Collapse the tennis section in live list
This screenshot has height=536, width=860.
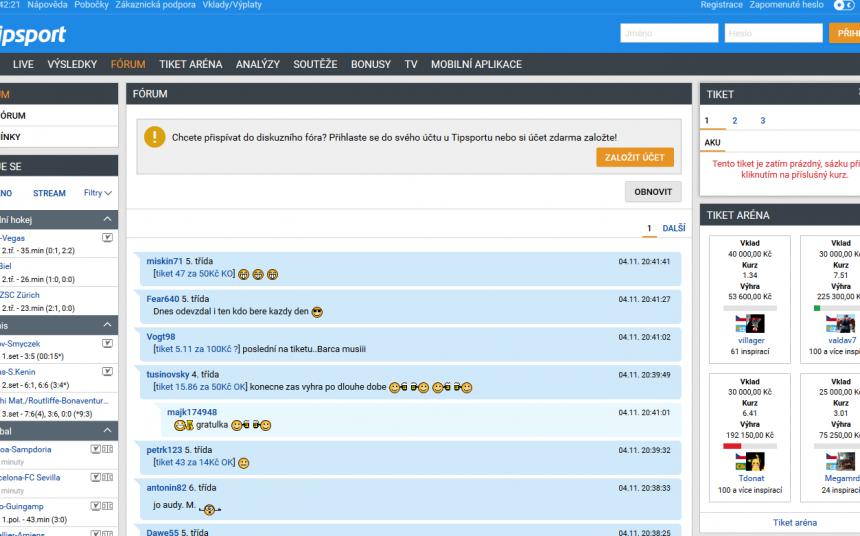(108, 325)
